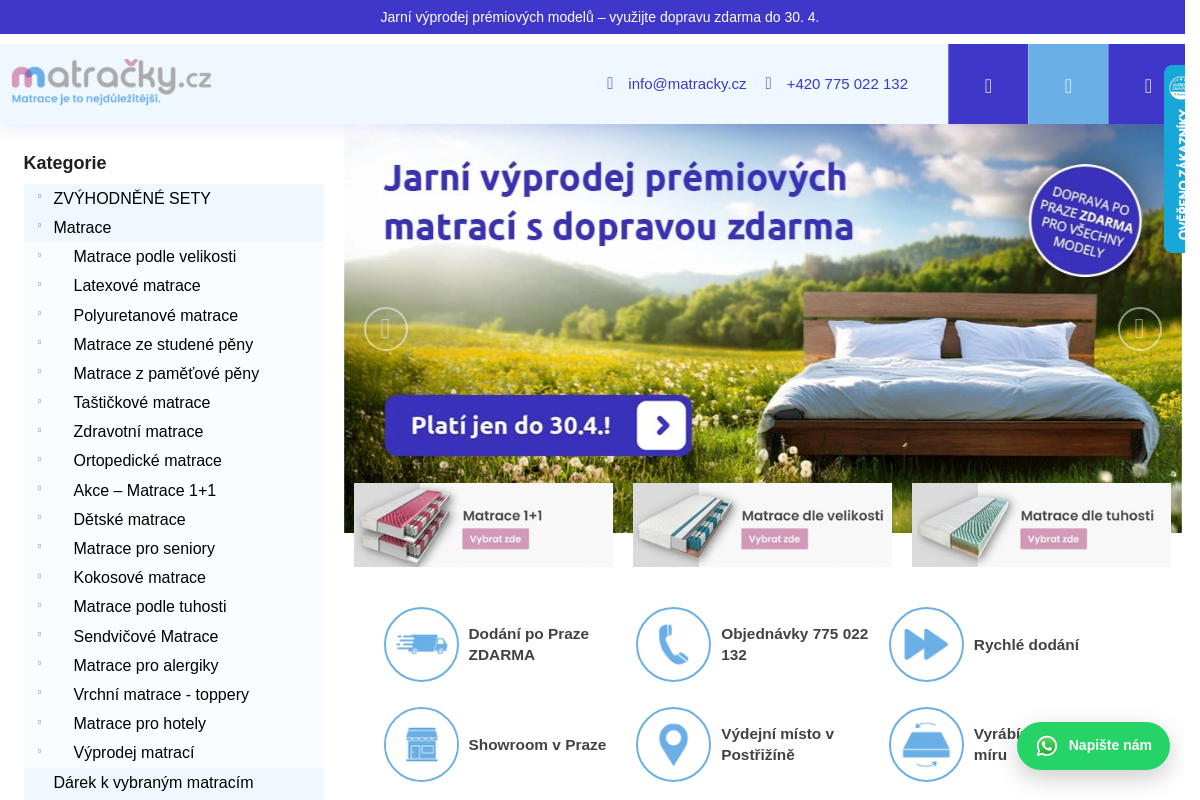Click the phone icon beside +420 775 022 132

[766, 84]
